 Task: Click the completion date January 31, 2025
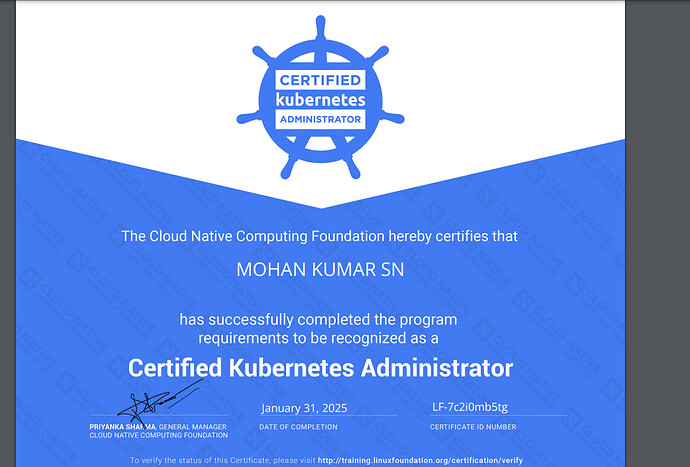(304, 408)
